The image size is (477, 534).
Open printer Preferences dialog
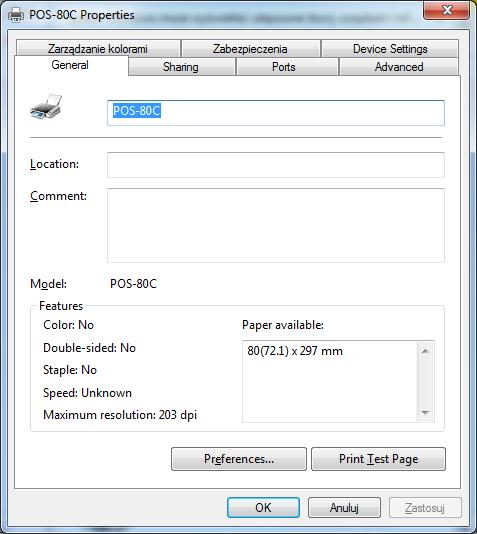coord(239,459)
